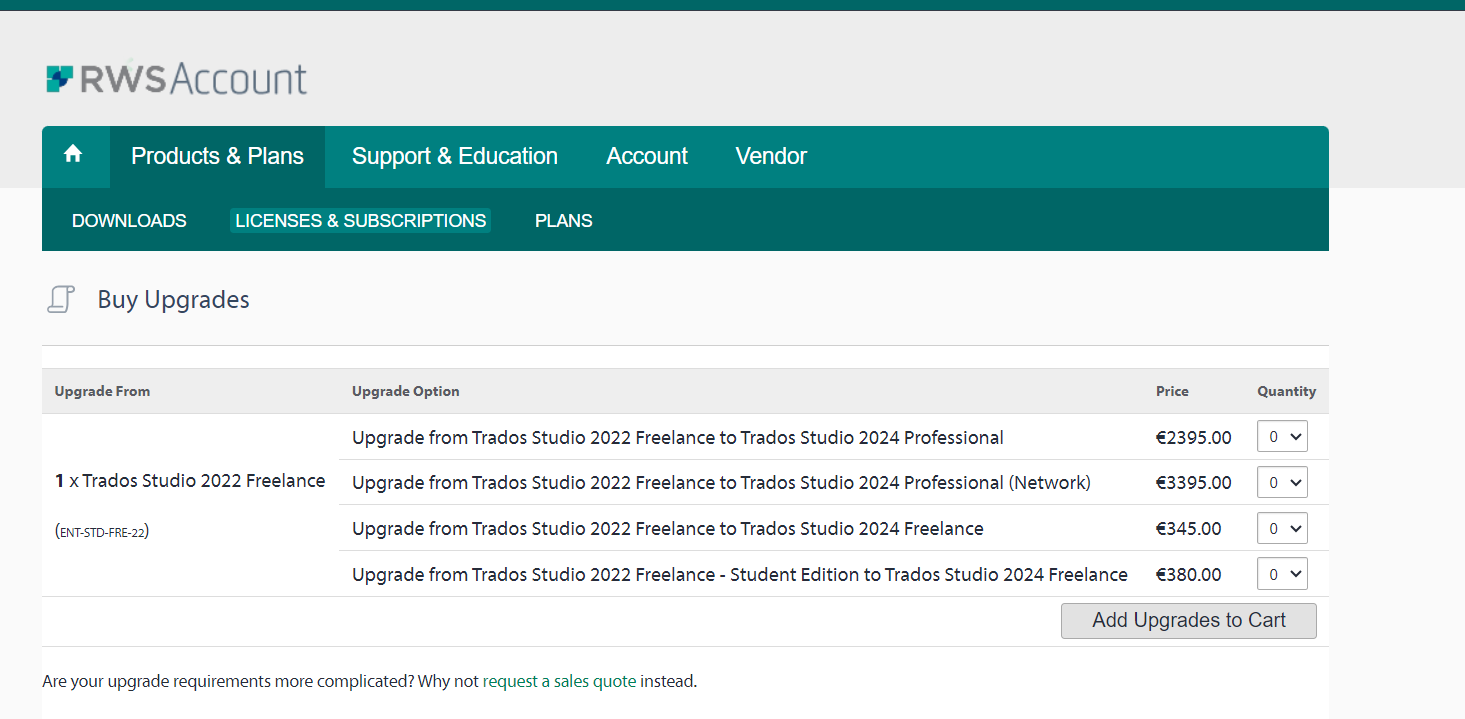
Task: Open quantity dropdown for €345.00 Freelance upgrade
Action: [x=1282, y=528]
